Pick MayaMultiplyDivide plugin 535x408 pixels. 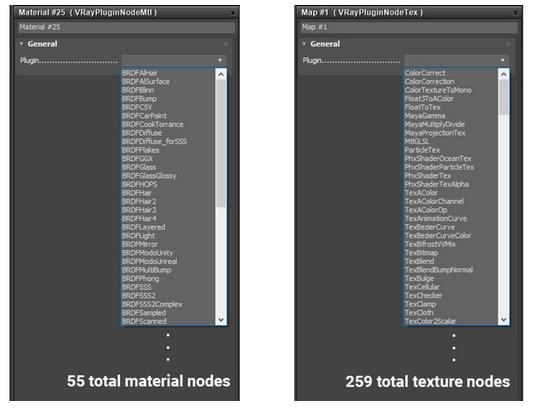tap(435, 124)
